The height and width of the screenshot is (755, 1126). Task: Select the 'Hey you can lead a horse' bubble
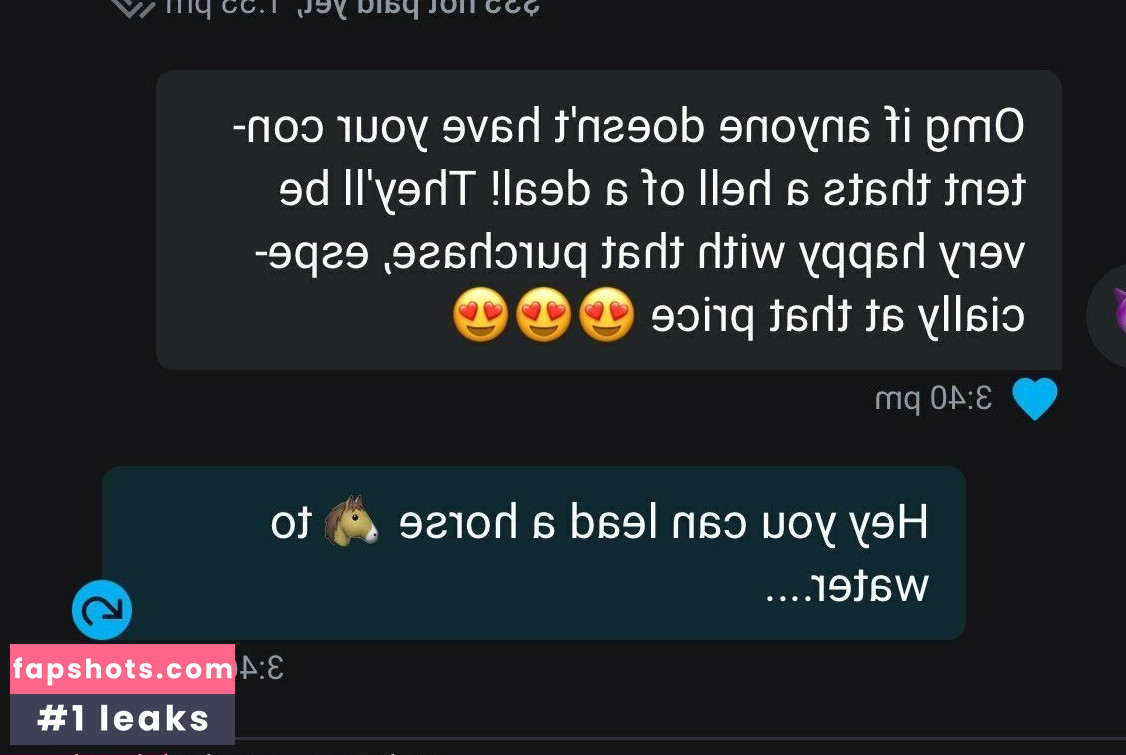(534, 553)
